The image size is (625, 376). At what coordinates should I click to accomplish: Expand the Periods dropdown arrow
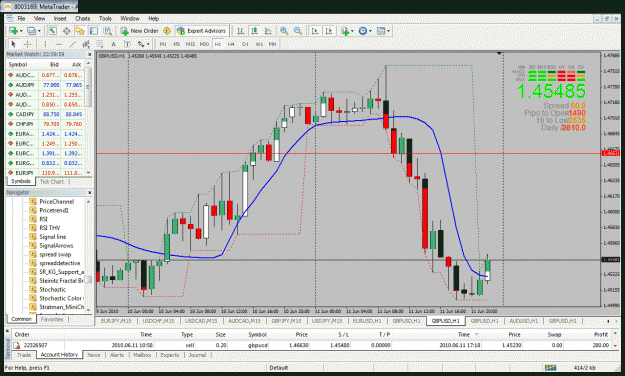point(370,31)
